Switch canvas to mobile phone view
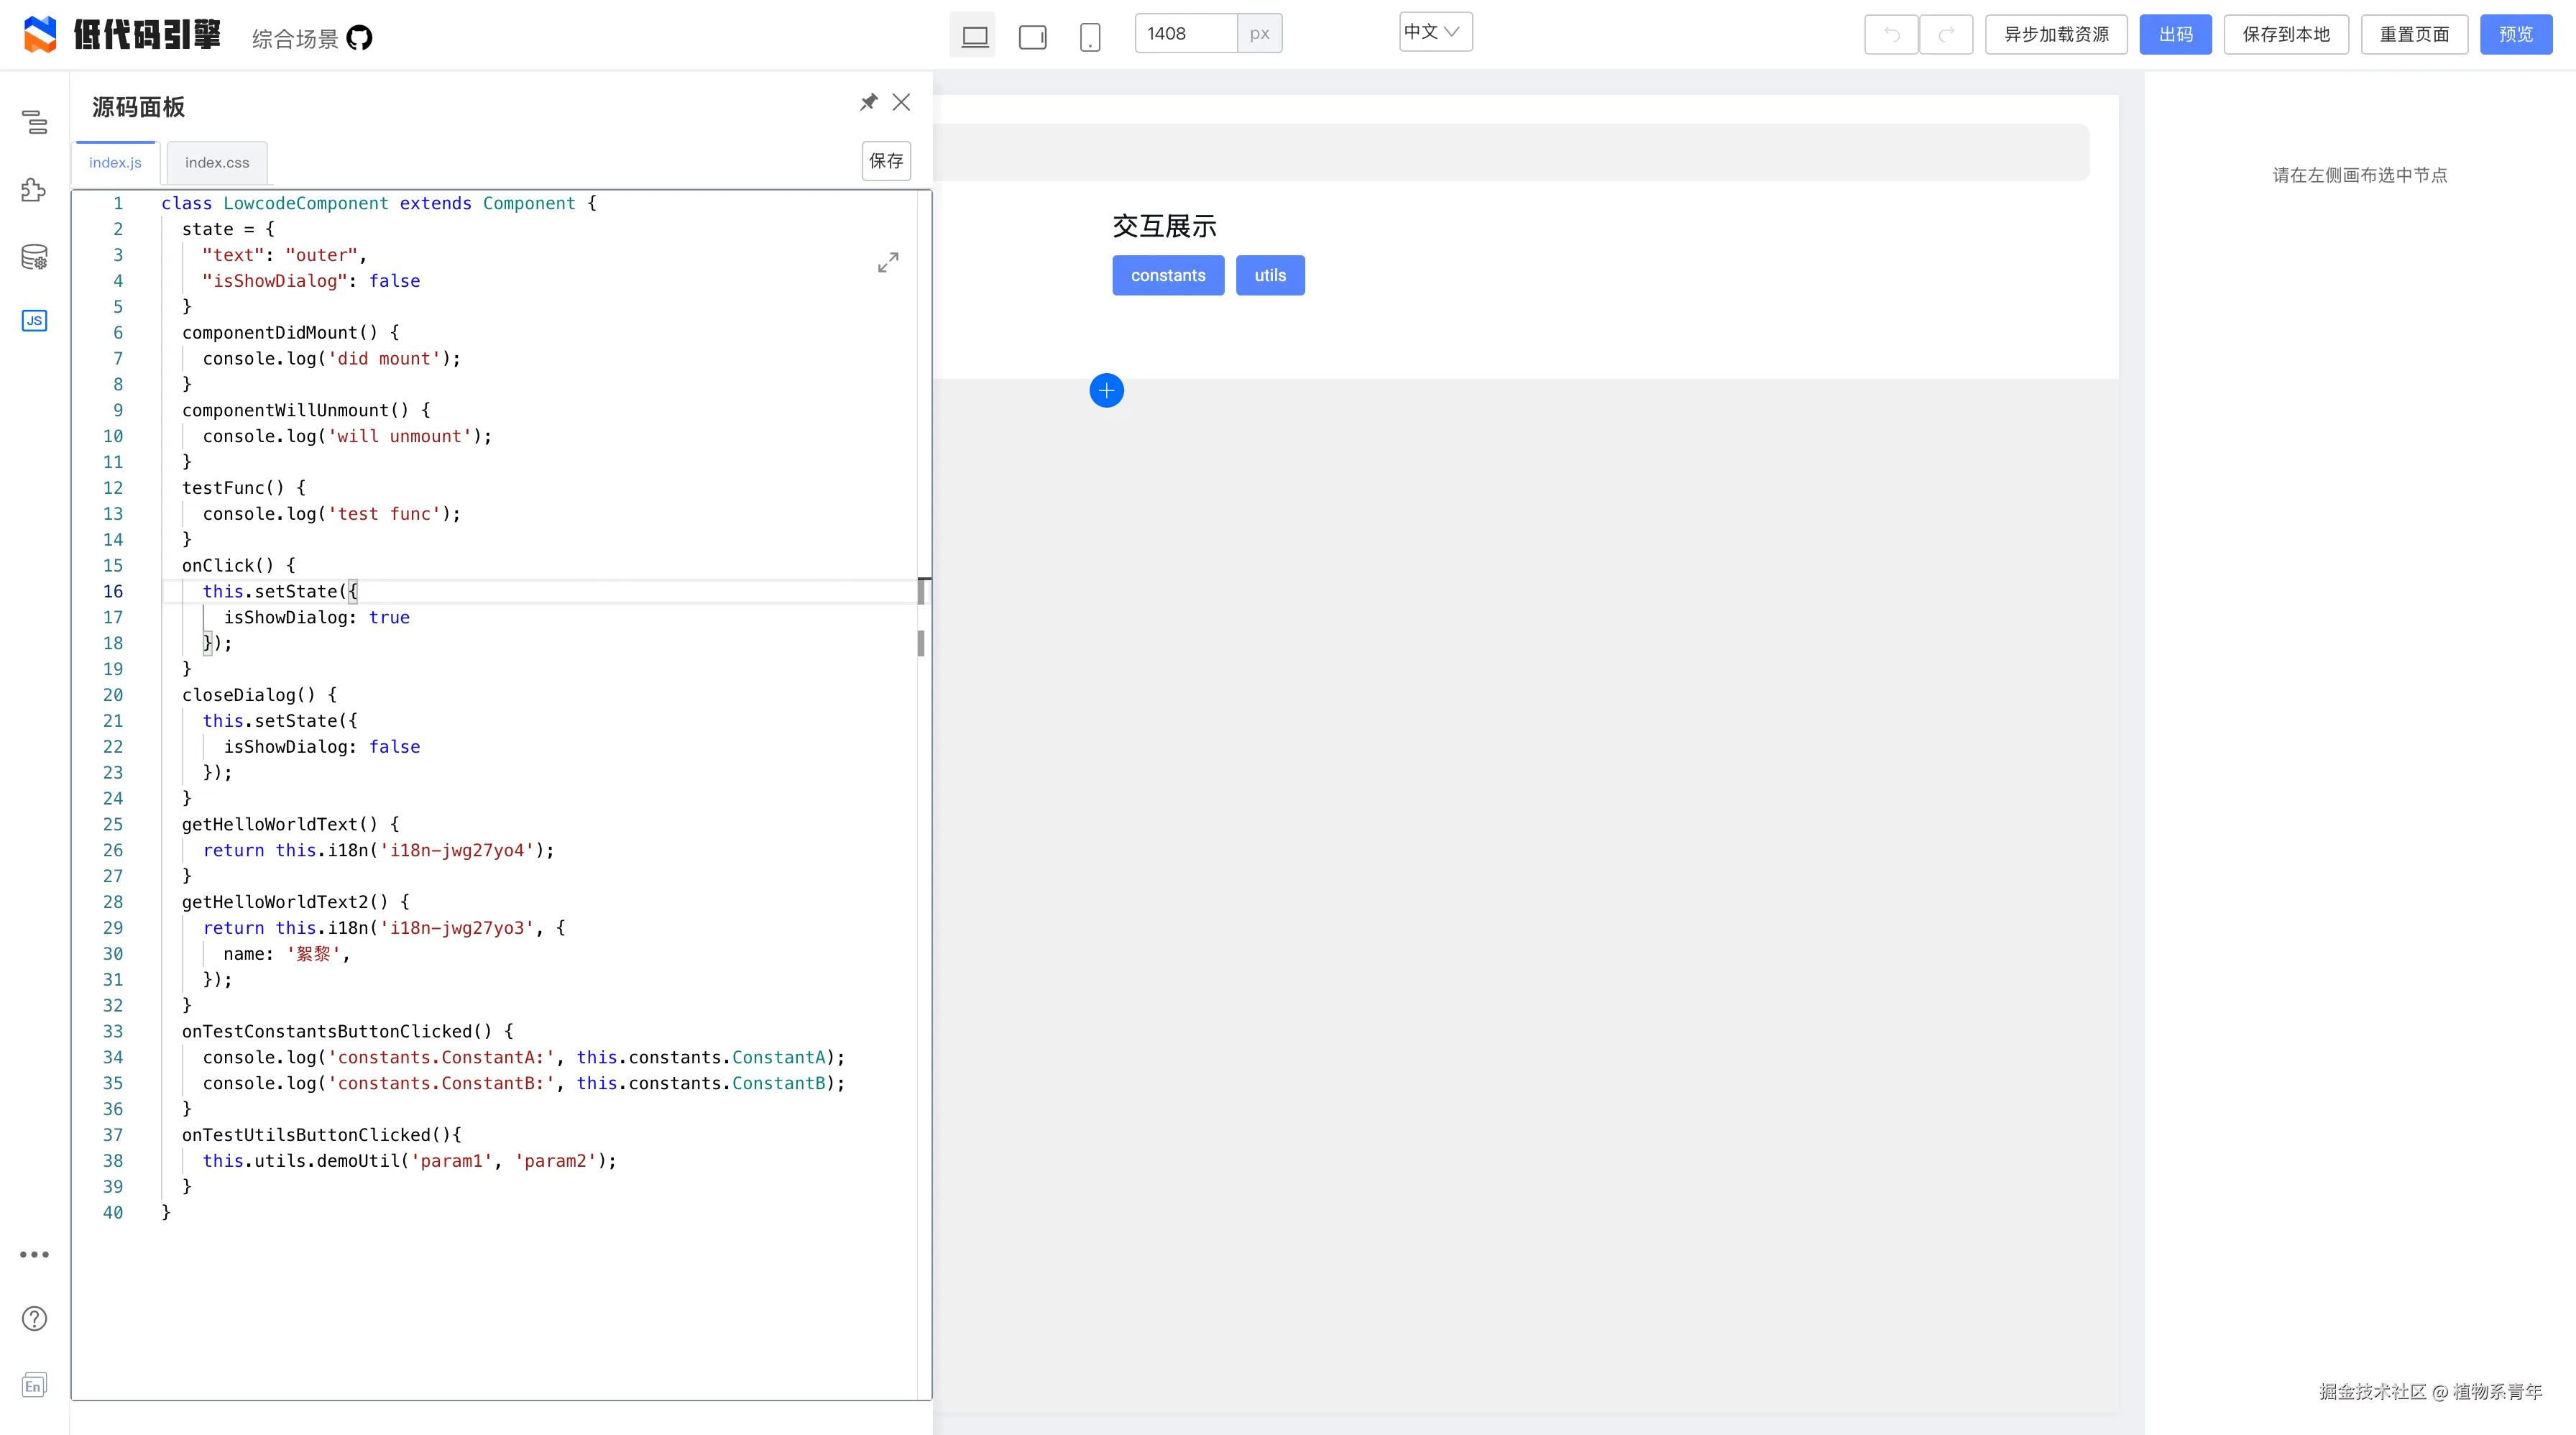Viewport: 2576px width, 1435px height. [1090, 37]
